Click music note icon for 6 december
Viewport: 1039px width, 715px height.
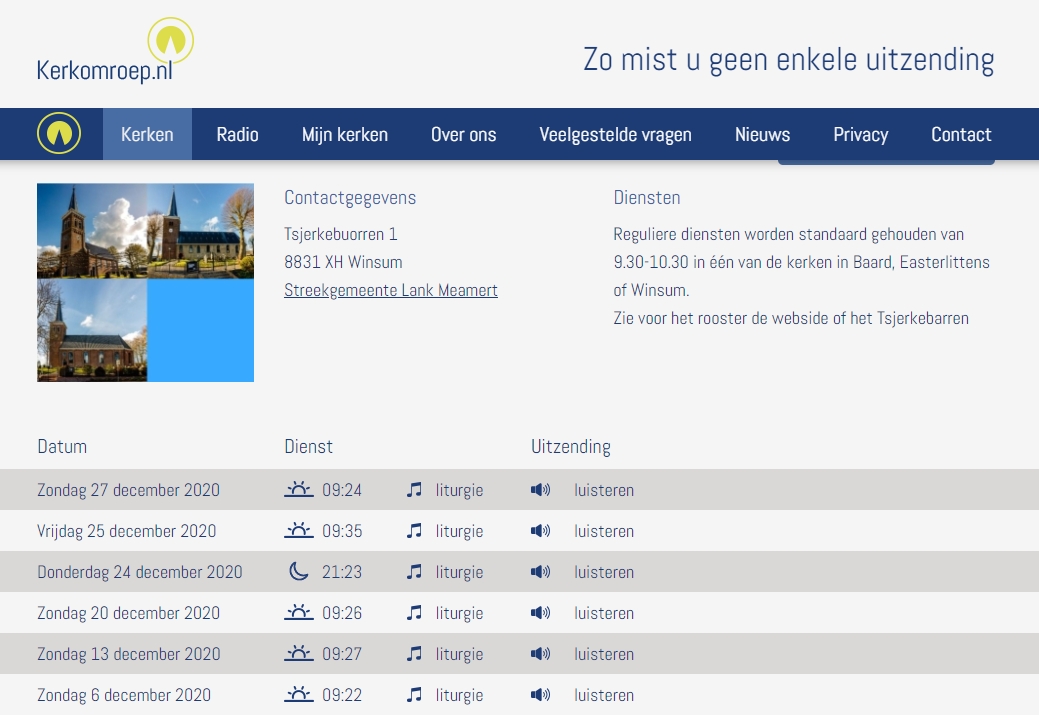[414, 695]
